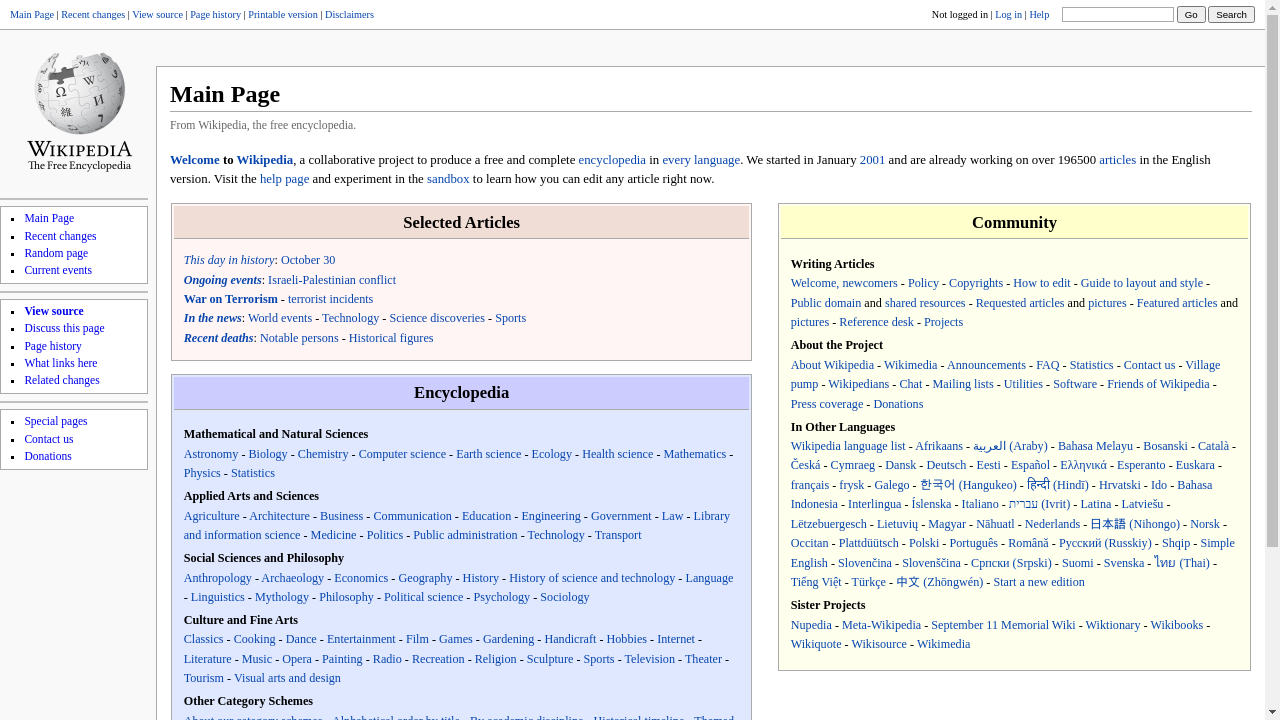
Task: Open Current events from the sidebar
Action: pyautogui.click(x=58, y=270)
